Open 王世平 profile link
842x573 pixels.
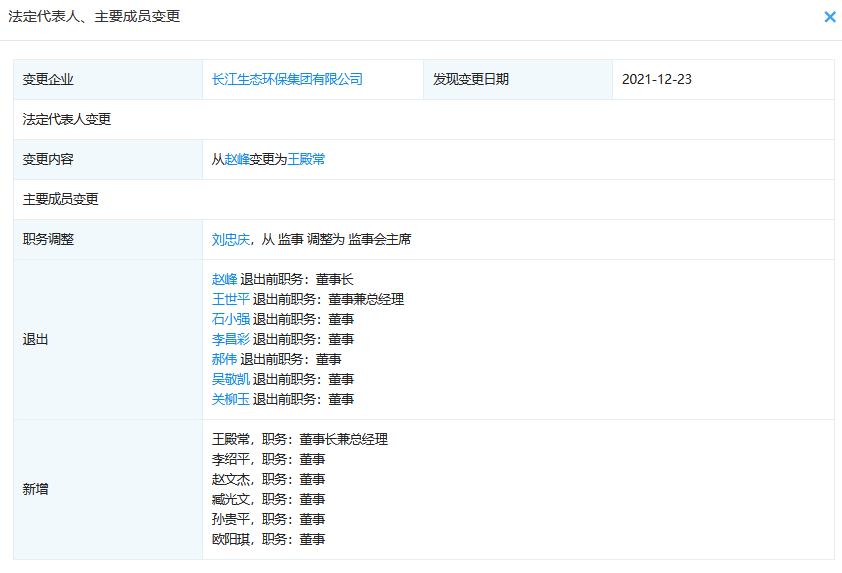coord(231,299)
